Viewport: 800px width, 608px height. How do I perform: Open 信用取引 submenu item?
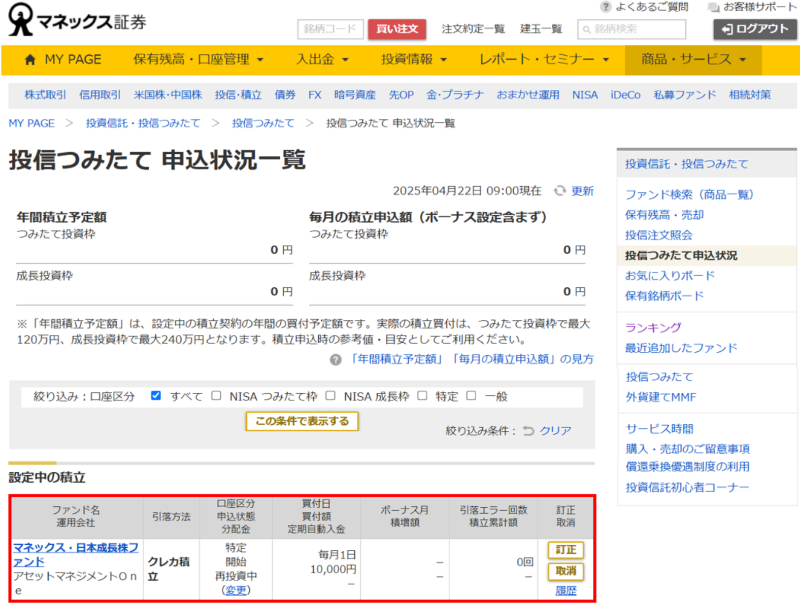100,95
